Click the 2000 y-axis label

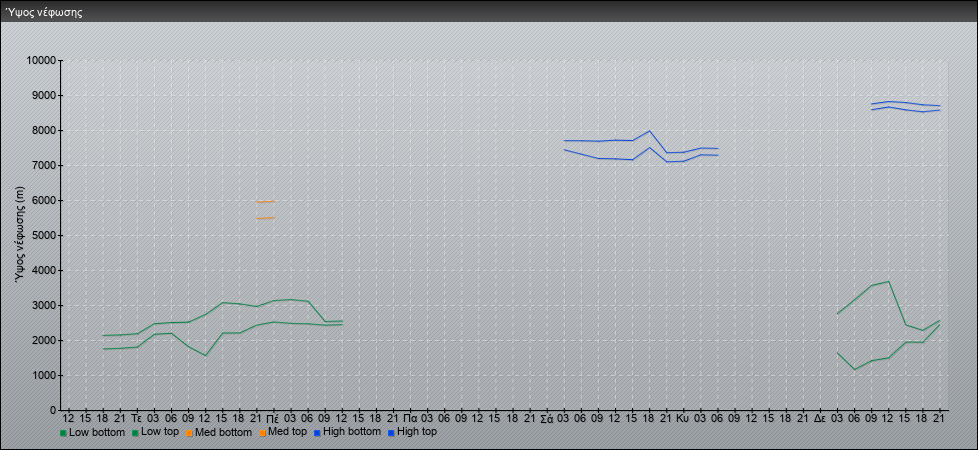[x=44, y=340]
